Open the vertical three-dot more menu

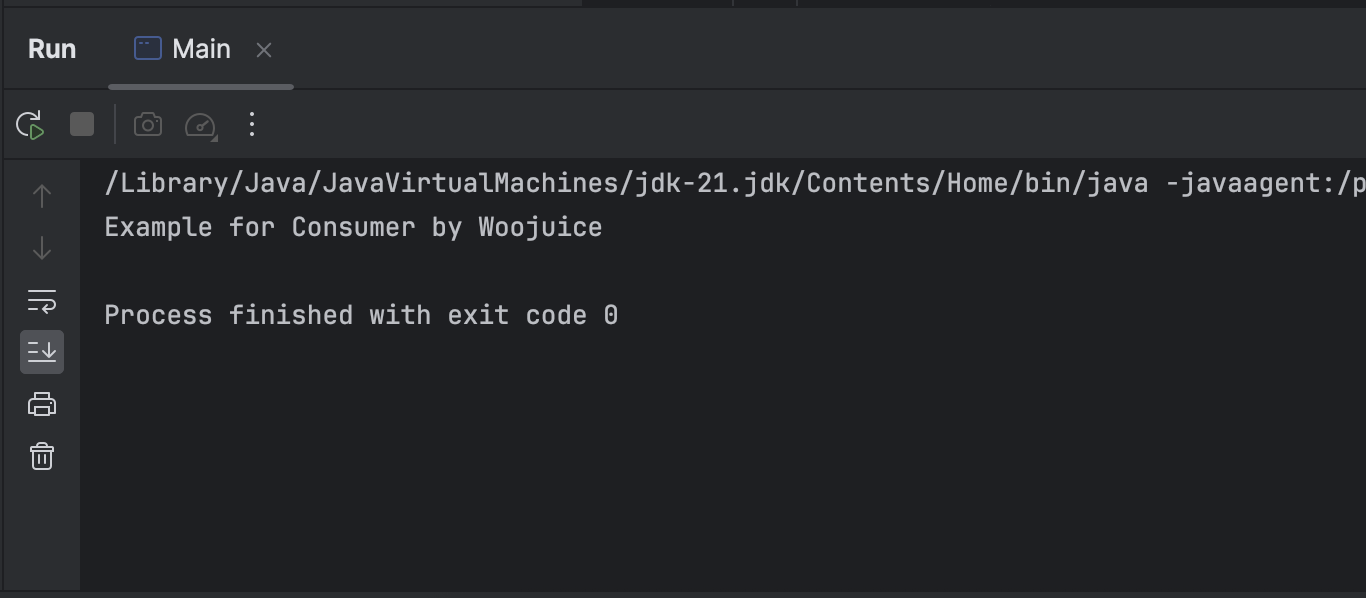point(252,124)
